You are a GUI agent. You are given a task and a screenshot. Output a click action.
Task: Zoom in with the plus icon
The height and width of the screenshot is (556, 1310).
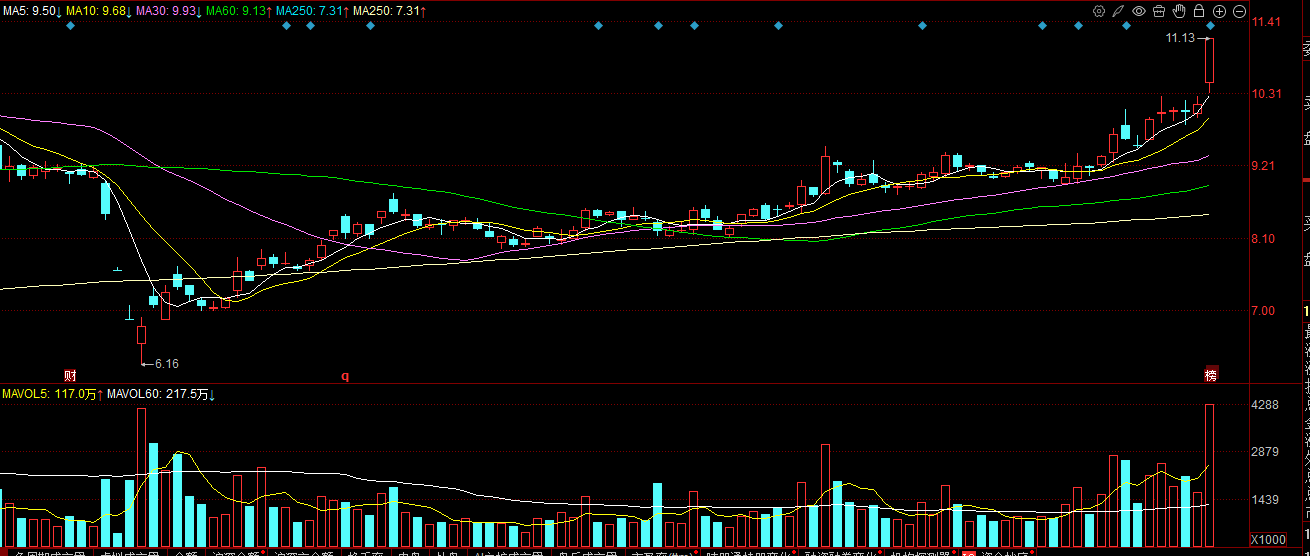[x=1219, y=11]
